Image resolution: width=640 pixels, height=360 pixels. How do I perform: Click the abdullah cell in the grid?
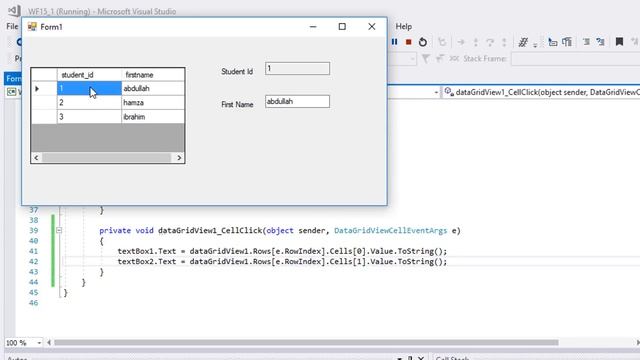coord(153,88)
